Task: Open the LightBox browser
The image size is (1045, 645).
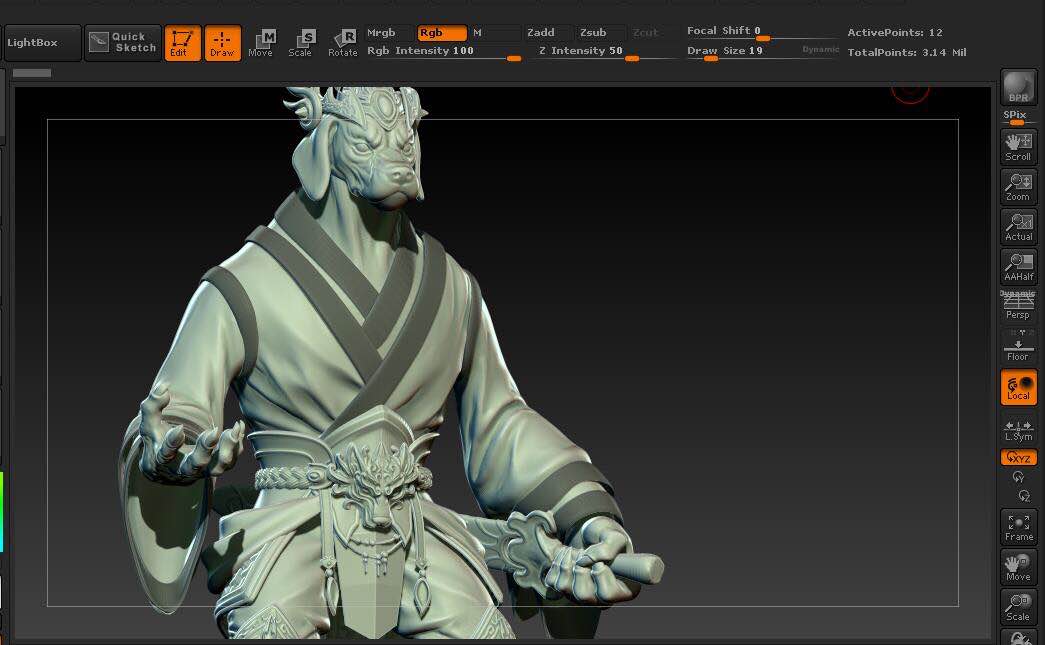Action: click(42, 43)
